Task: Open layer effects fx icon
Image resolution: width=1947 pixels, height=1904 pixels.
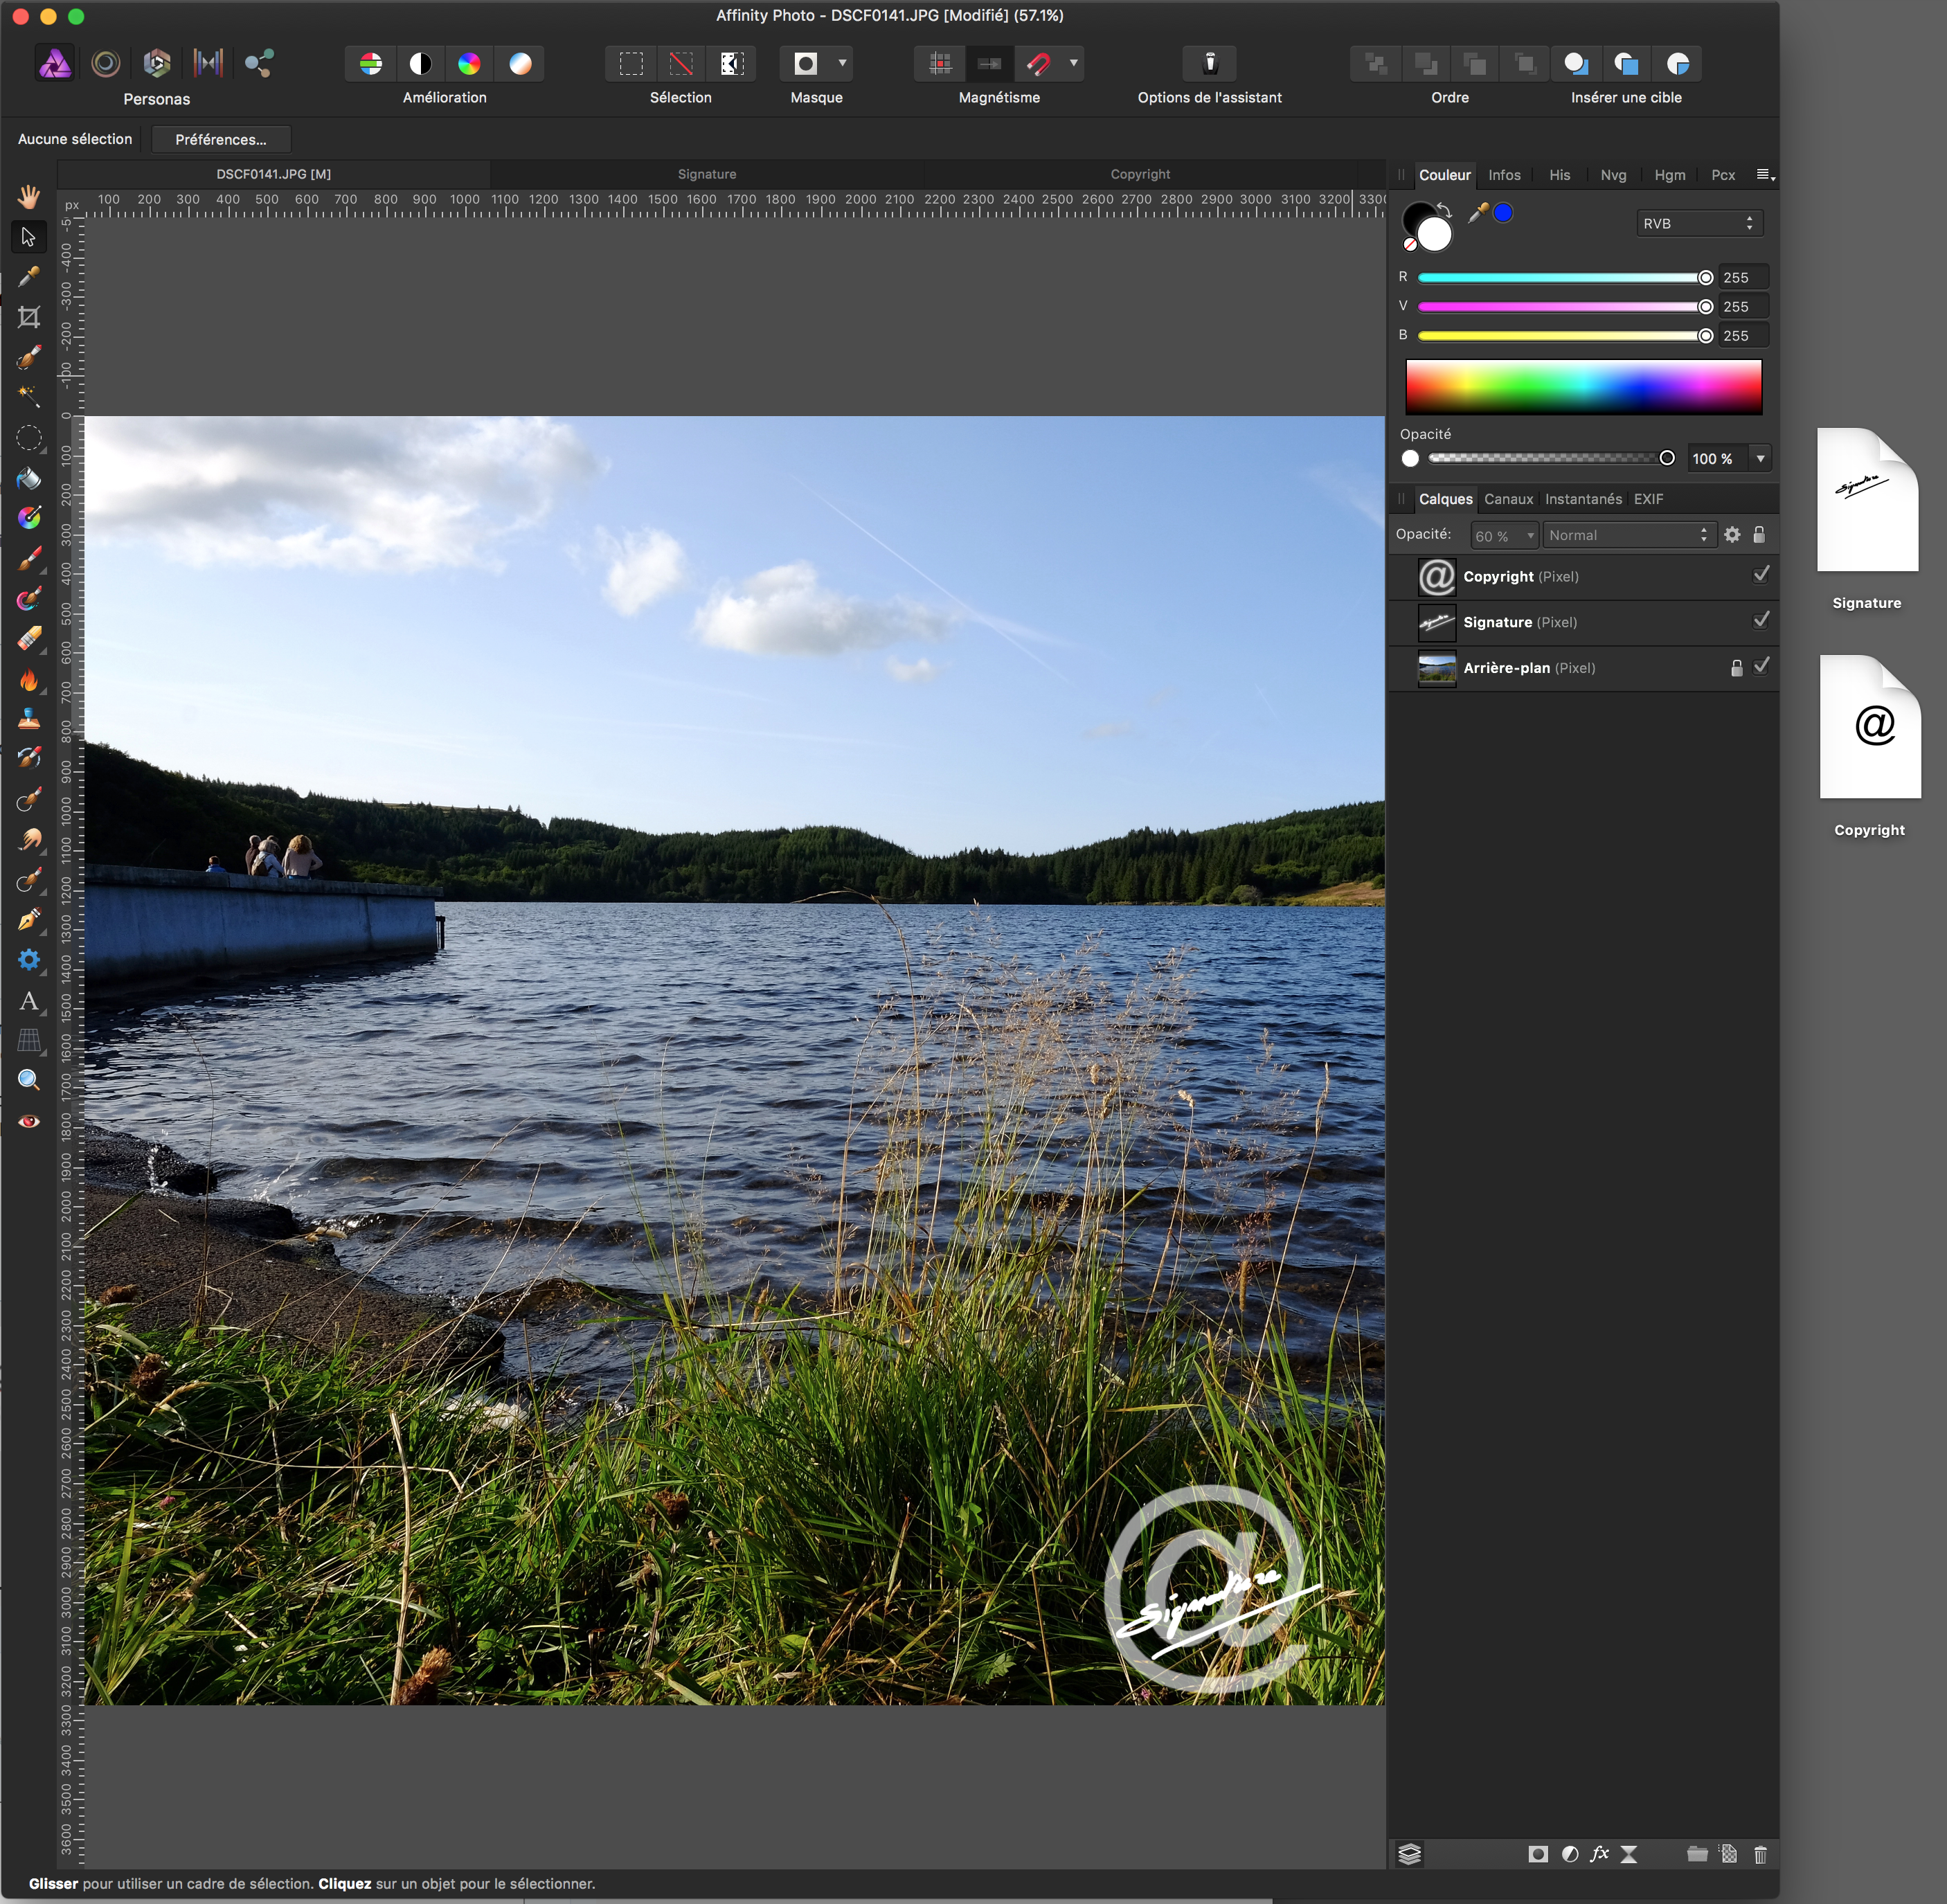Action: click(1599, 1854)
